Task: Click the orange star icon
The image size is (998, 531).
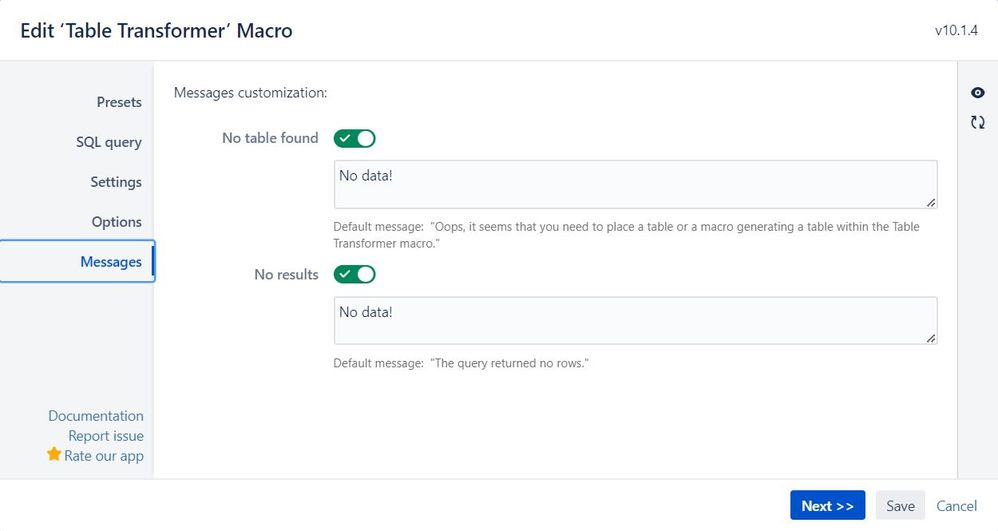Action: [x=54, y=454]
